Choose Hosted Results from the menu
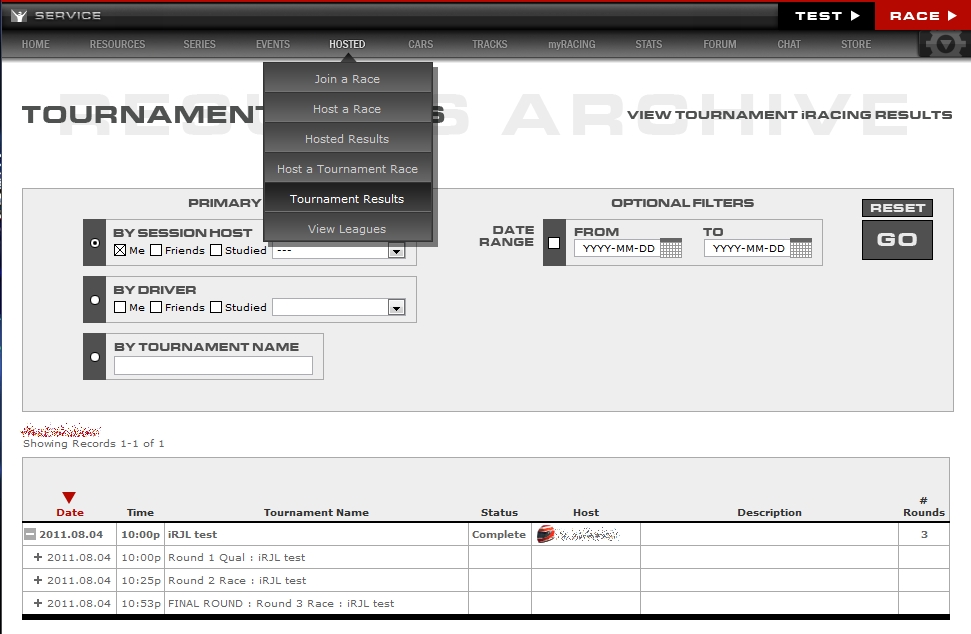The width and height of the screenshot is (971, 634). [x=347, y=139]
